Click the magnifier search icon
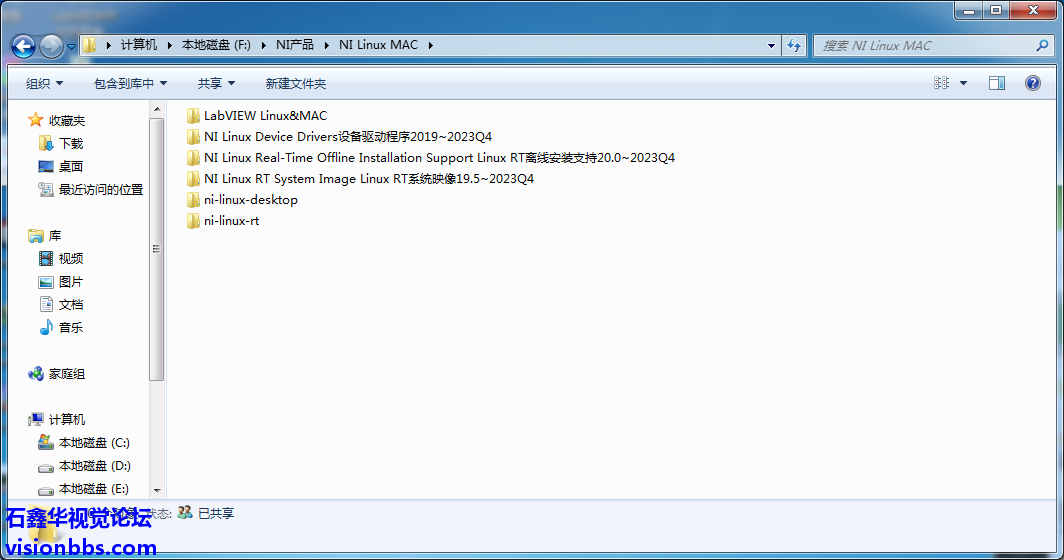Screen dimensions: 1064x560 [1042, 45]
